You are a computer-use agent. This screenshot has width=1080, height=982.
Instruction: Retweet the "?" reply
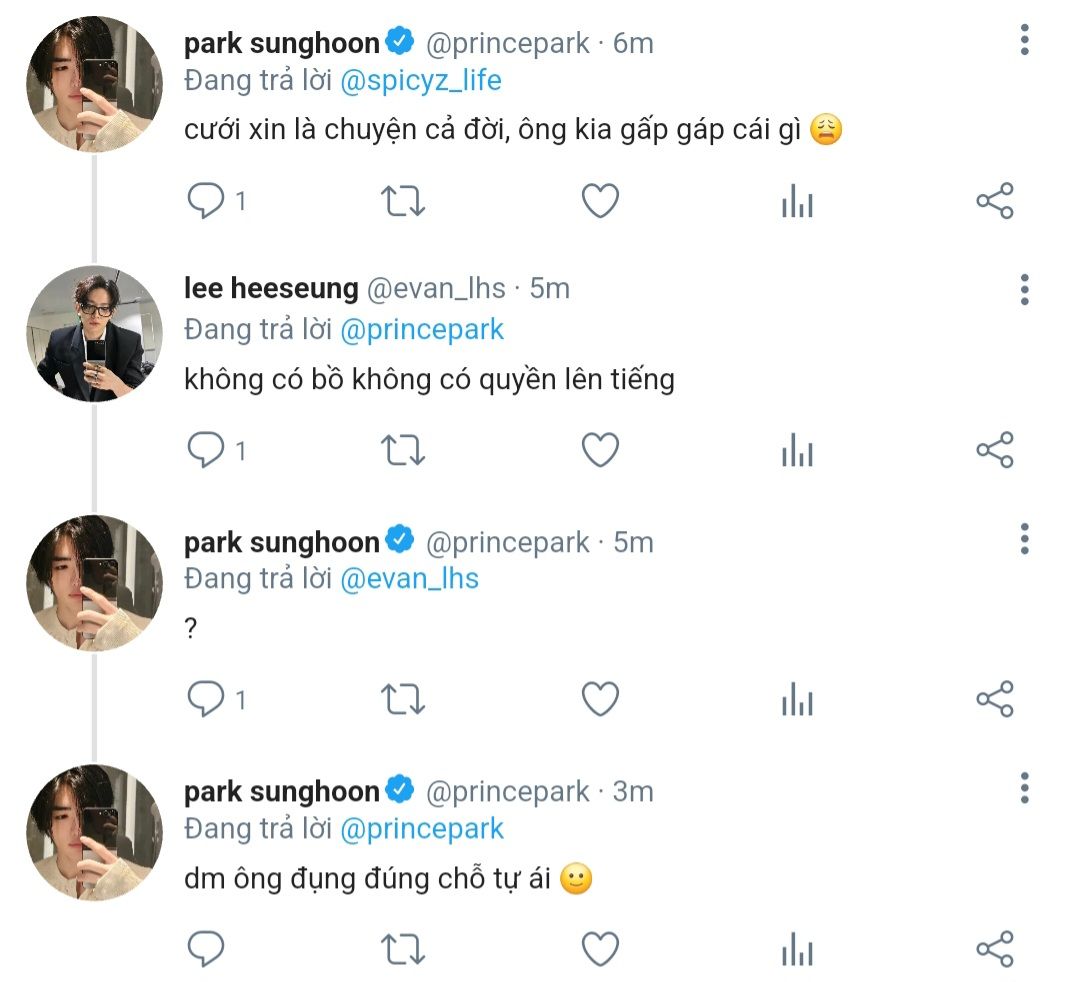[404, 699]
